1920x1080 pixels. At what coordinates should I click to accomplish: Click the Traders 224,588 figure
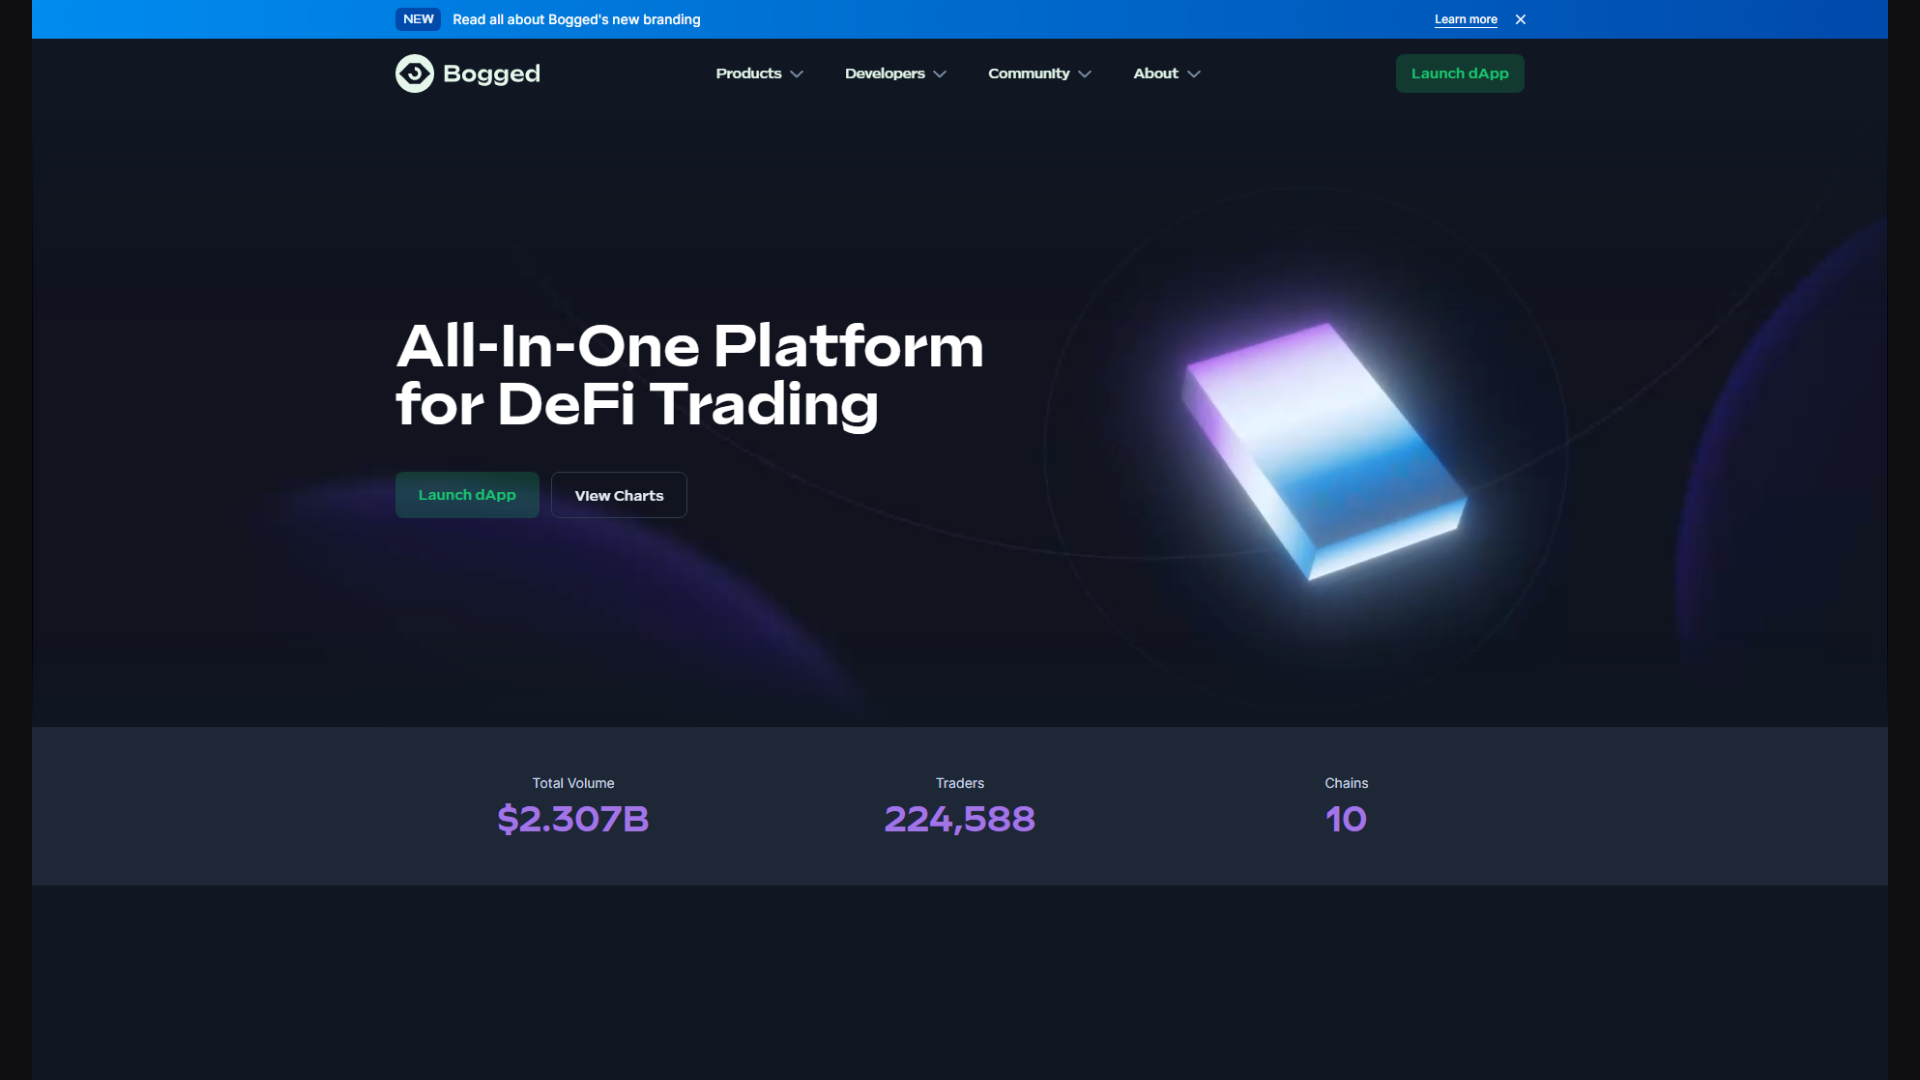pos(959,819)
